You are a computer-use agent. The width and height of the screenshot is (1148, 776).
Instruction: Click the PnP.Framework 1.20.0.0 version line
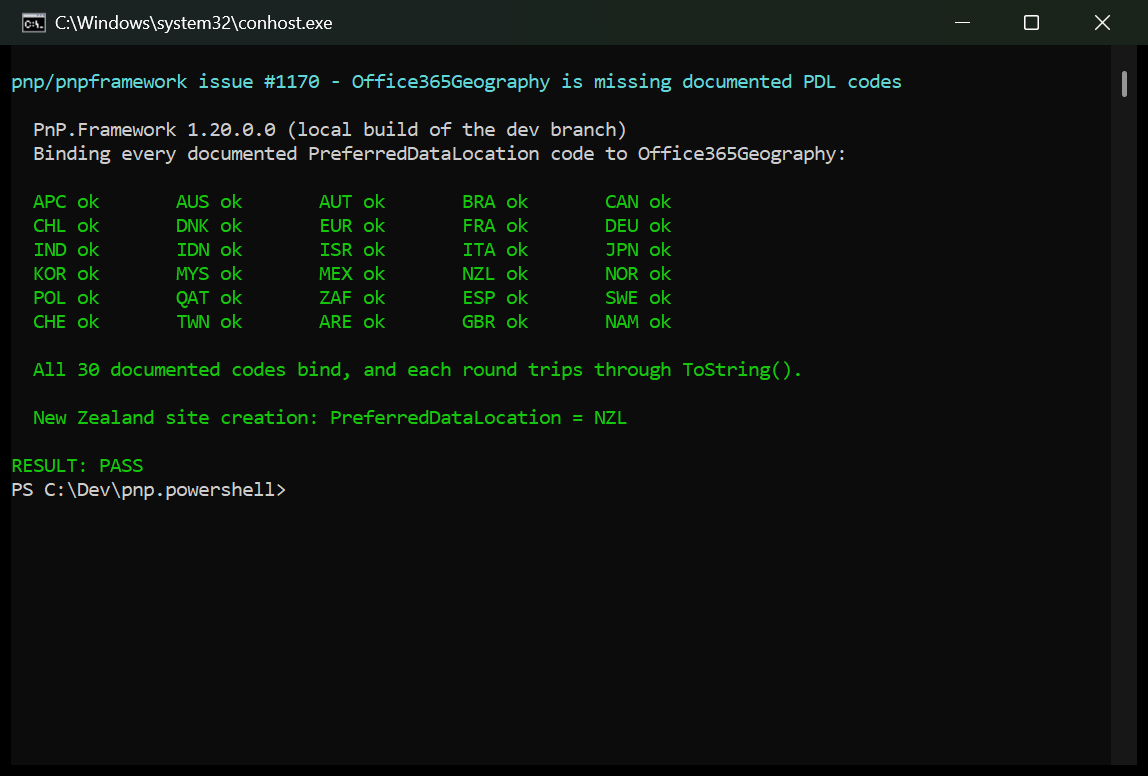(330, 130)
